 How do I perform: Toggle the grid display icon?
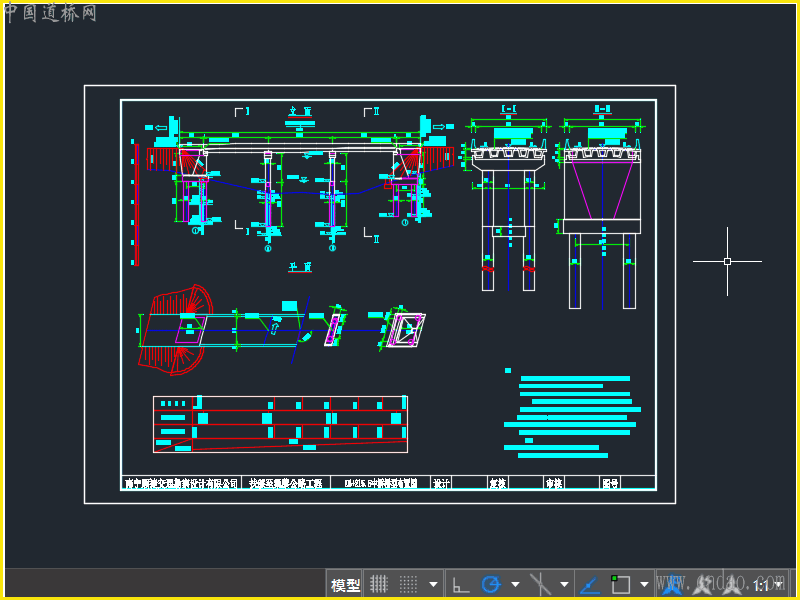pyautogui.click(x=379, y=584)
